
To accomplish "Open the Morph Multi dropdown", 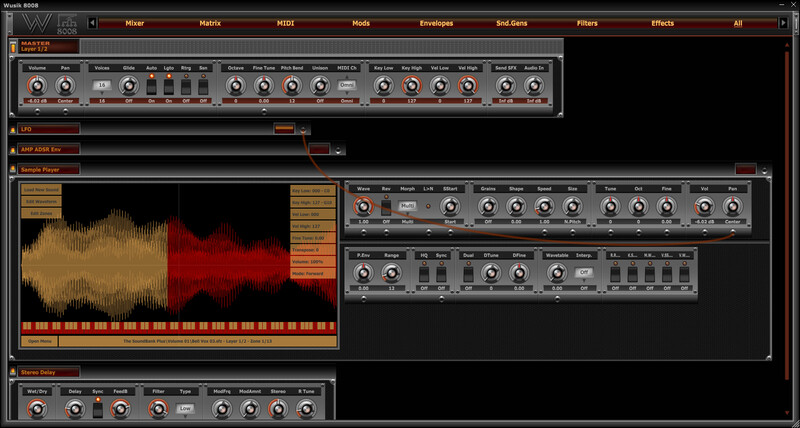I will [407, 206].
